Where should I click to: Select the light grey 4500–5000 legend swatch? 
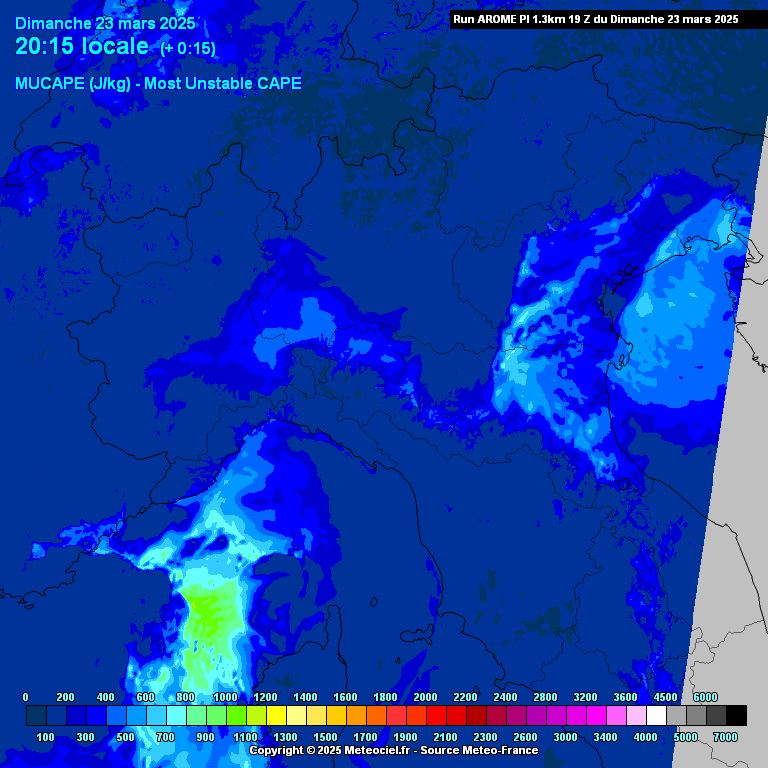pos(676,716)
